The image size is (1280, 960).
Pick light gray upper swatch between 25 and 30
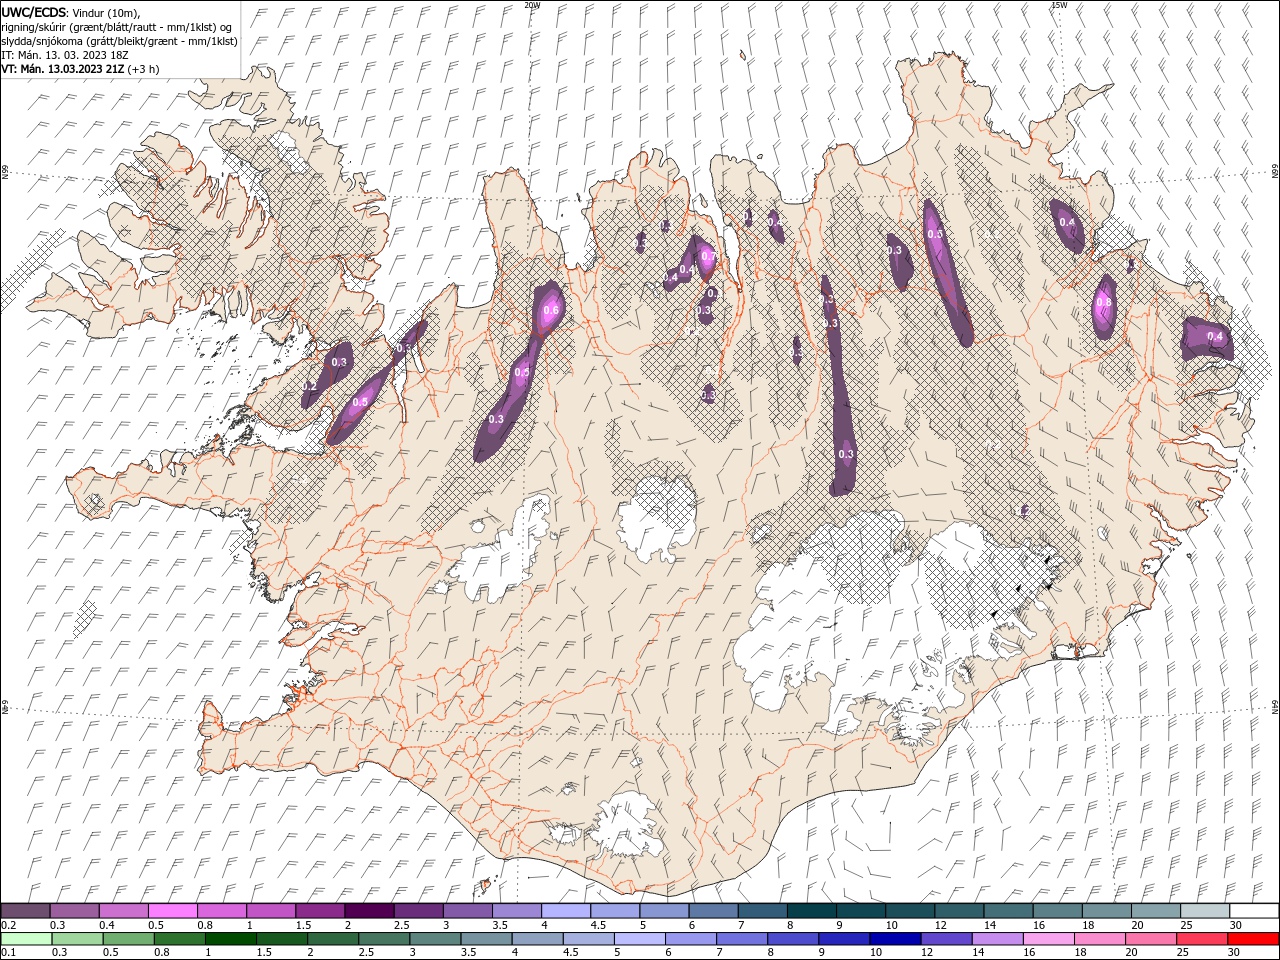(1205, 911)
